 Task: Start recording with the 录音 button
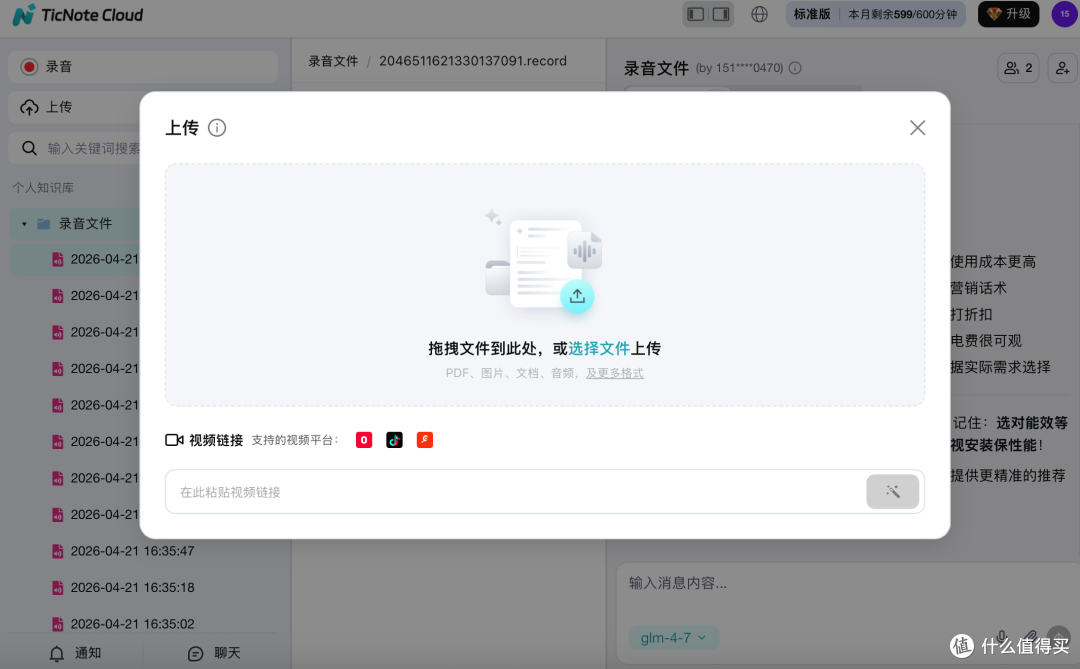[143, 67]
